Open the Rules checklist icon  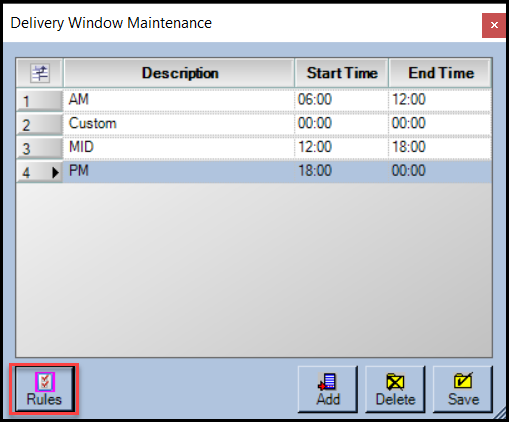pyautogui.click(x=45, y=382)
